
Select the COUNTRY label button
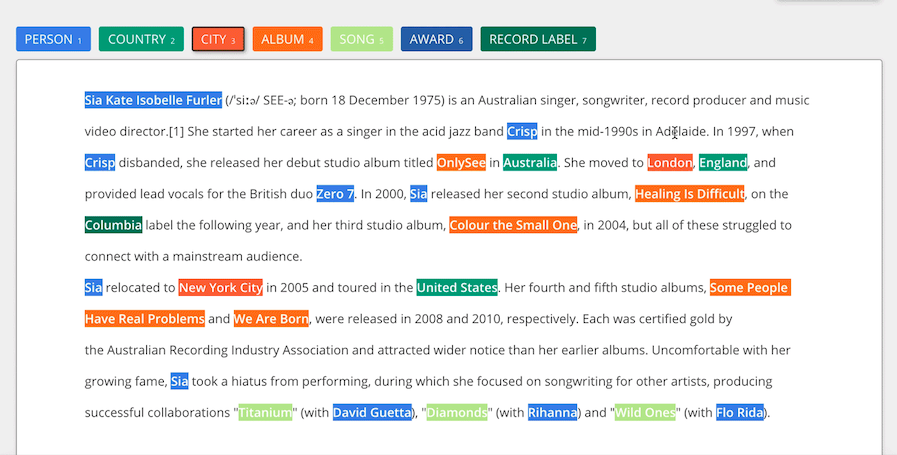point(141,39)
